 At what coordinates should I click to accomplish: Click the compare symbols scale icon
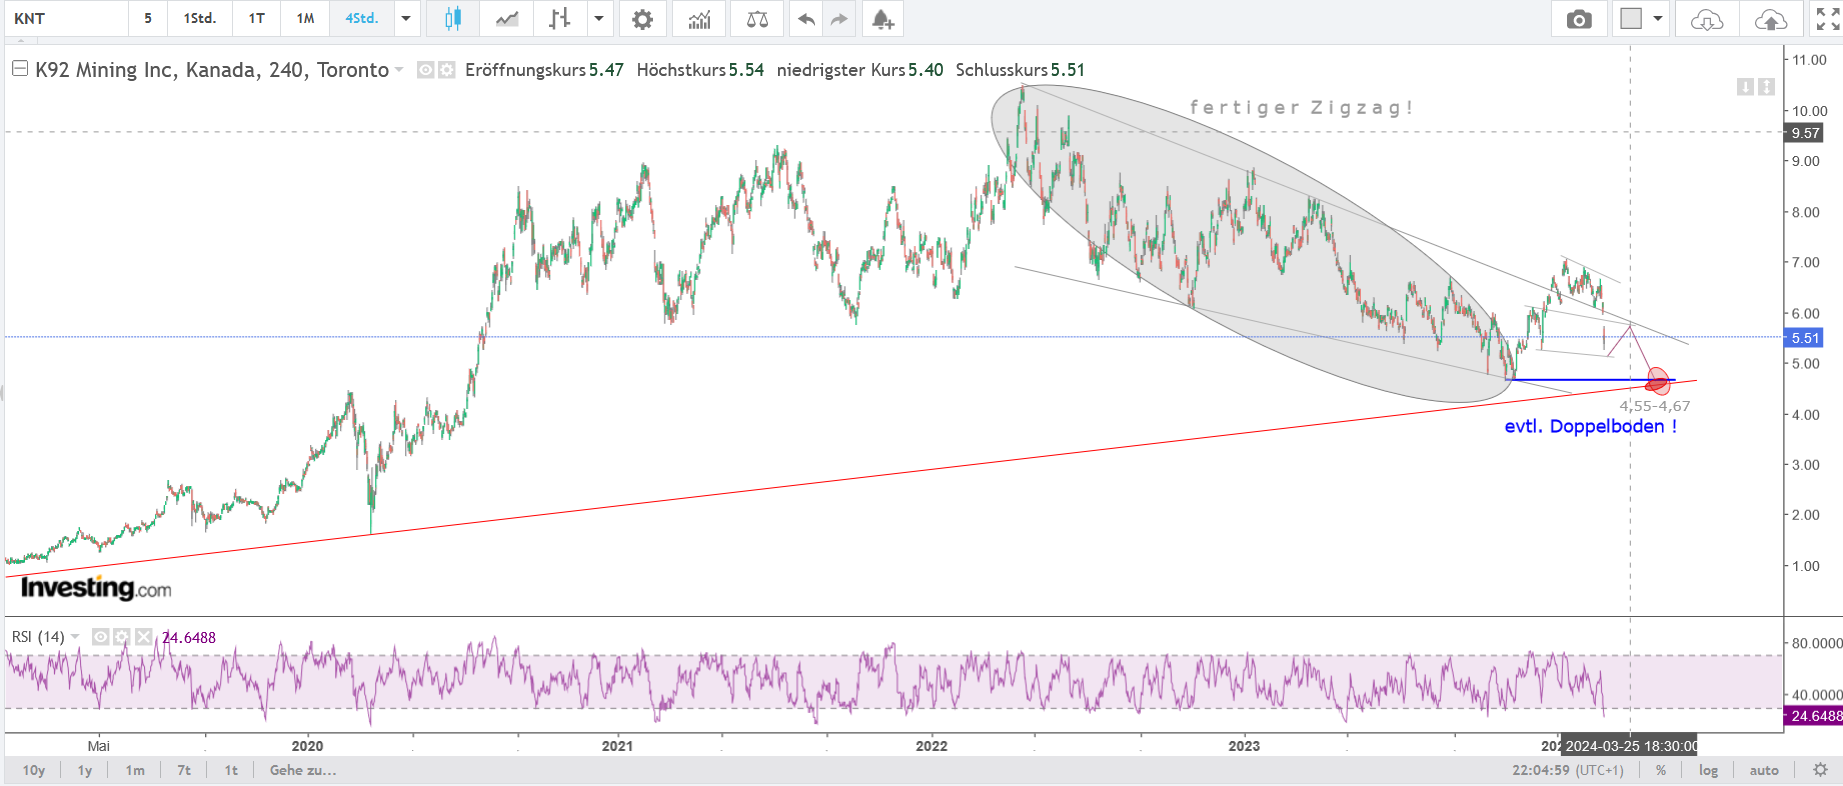tap(757, 19)
